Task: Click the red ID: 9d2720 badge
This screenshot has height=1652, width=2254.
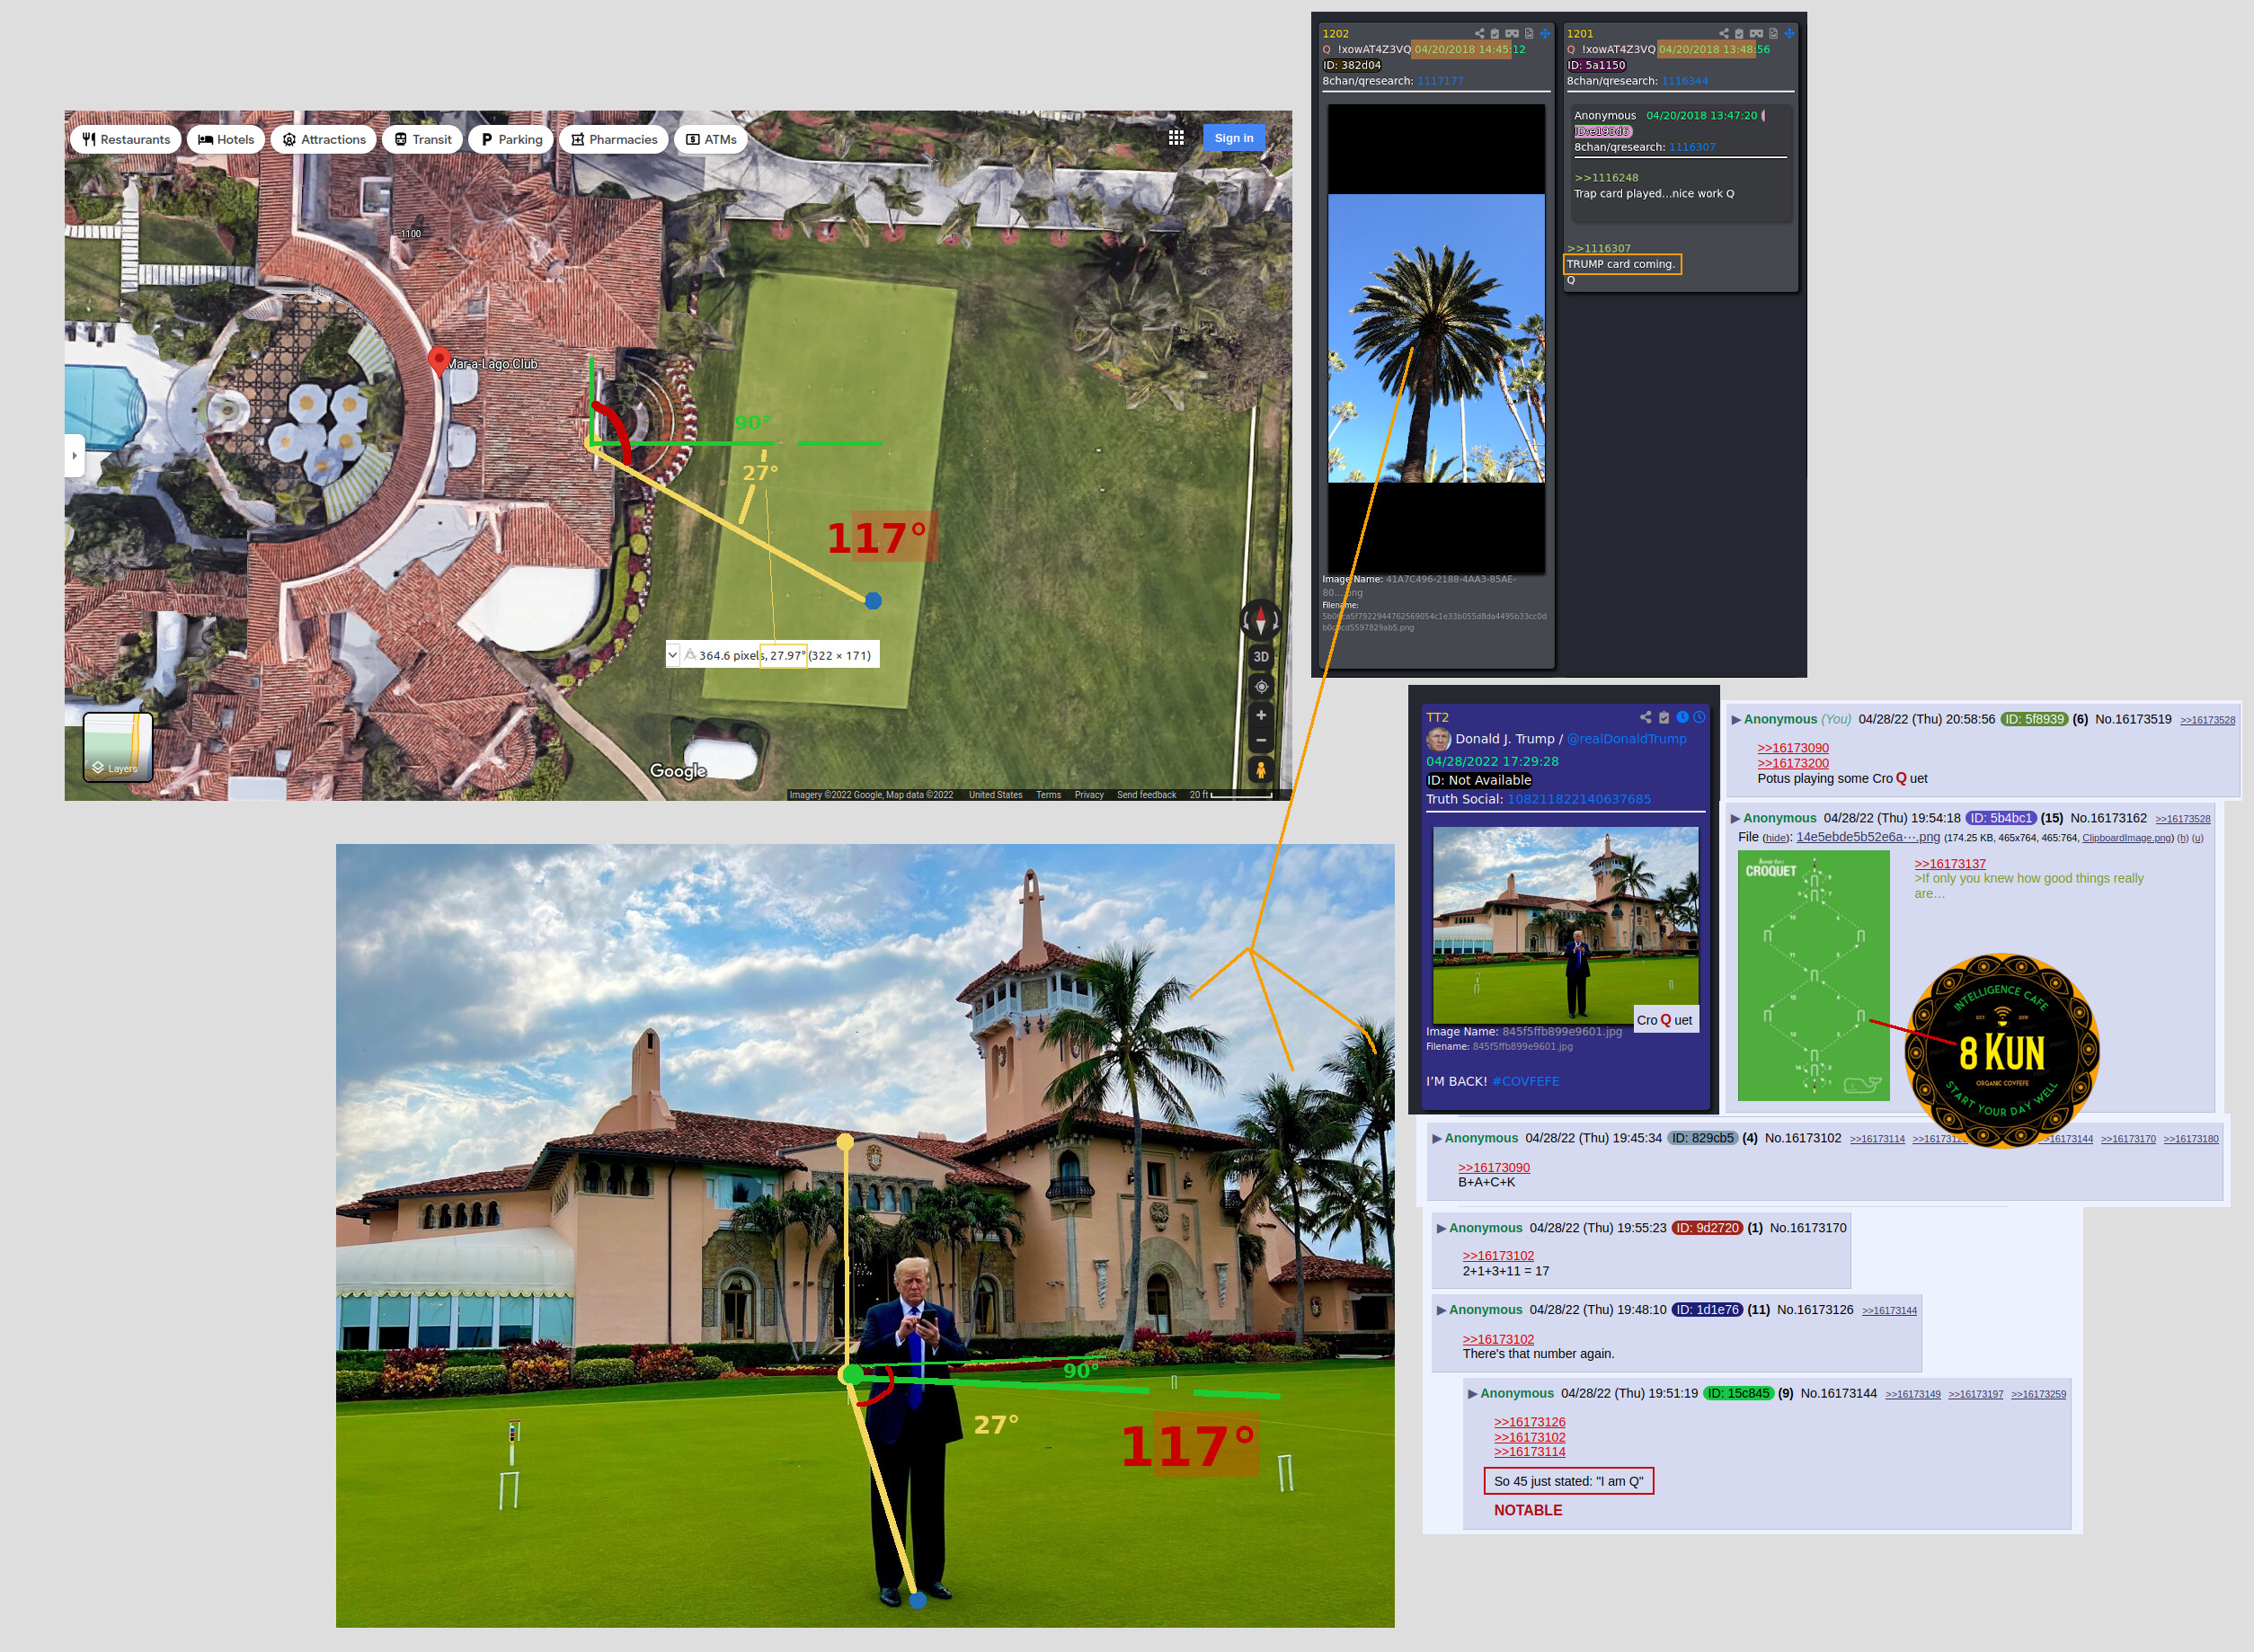Action: (x=1707, y=1228)
